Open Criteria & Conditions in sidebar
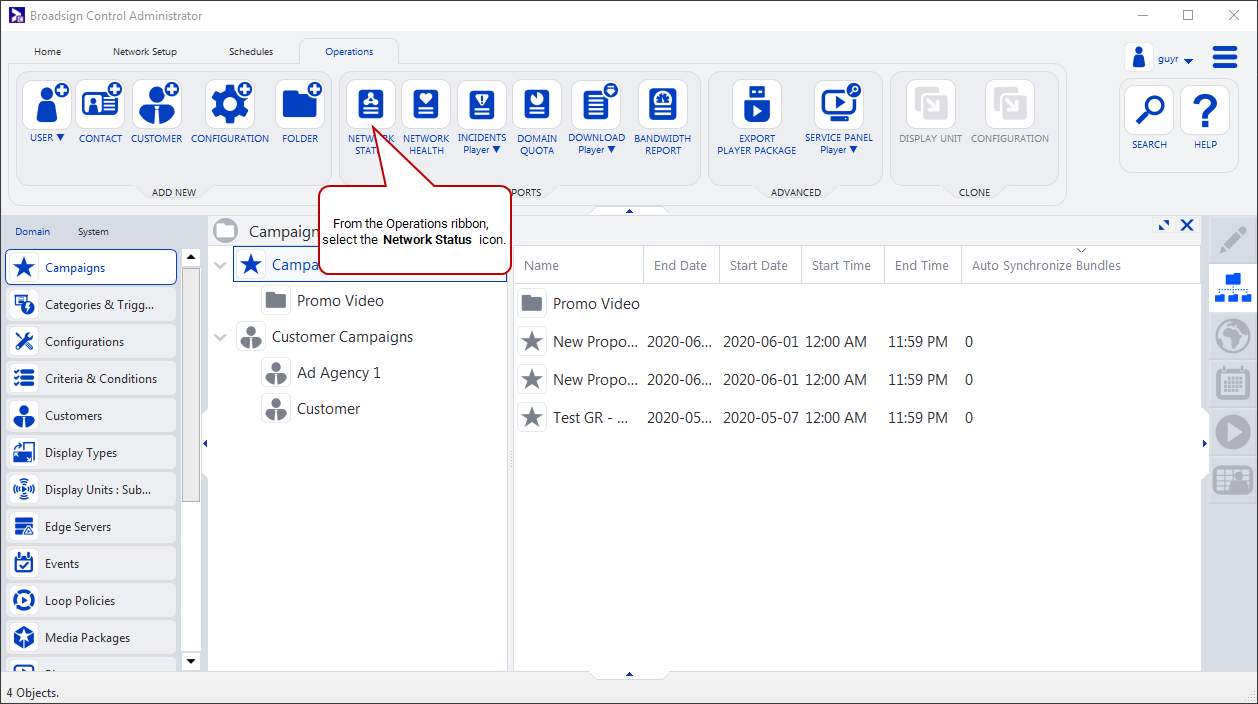The height and width of the screenshot is (704, 1258). click(x=91, y=379)
